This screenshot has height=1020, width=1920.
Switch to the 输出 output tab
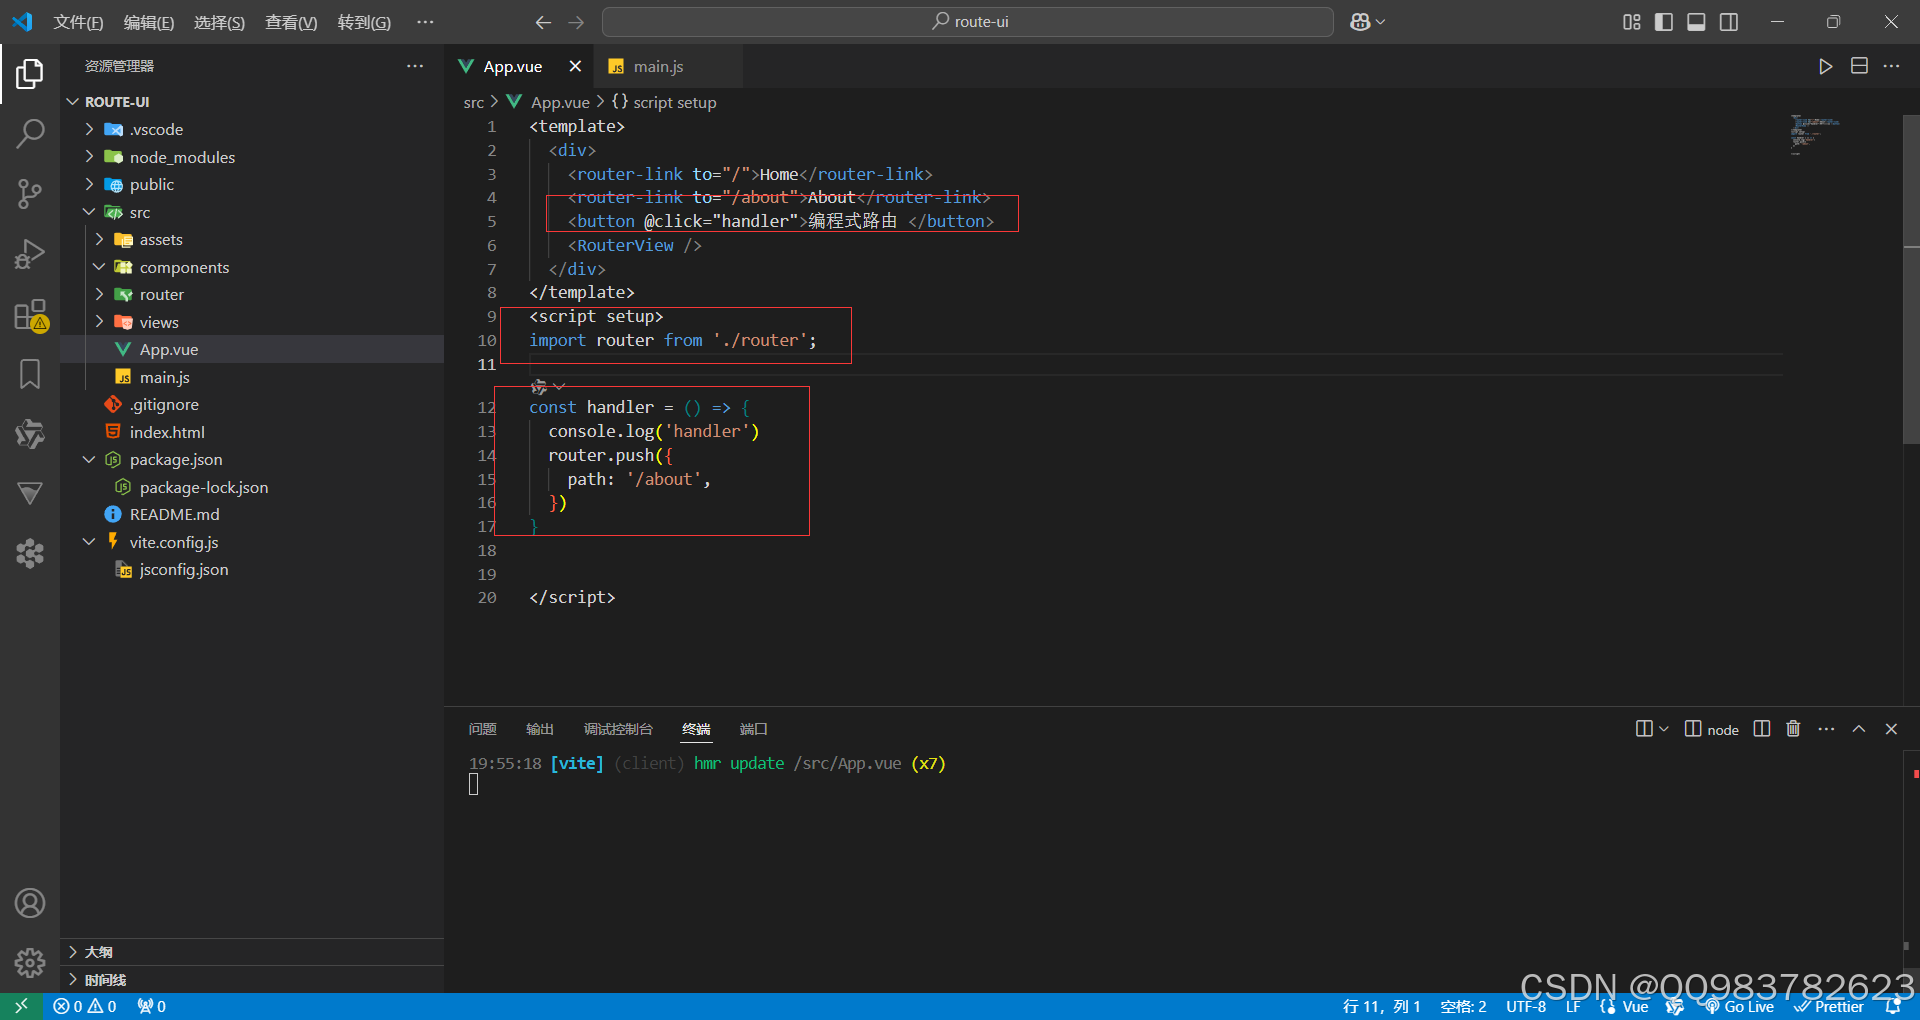(540, 729)
